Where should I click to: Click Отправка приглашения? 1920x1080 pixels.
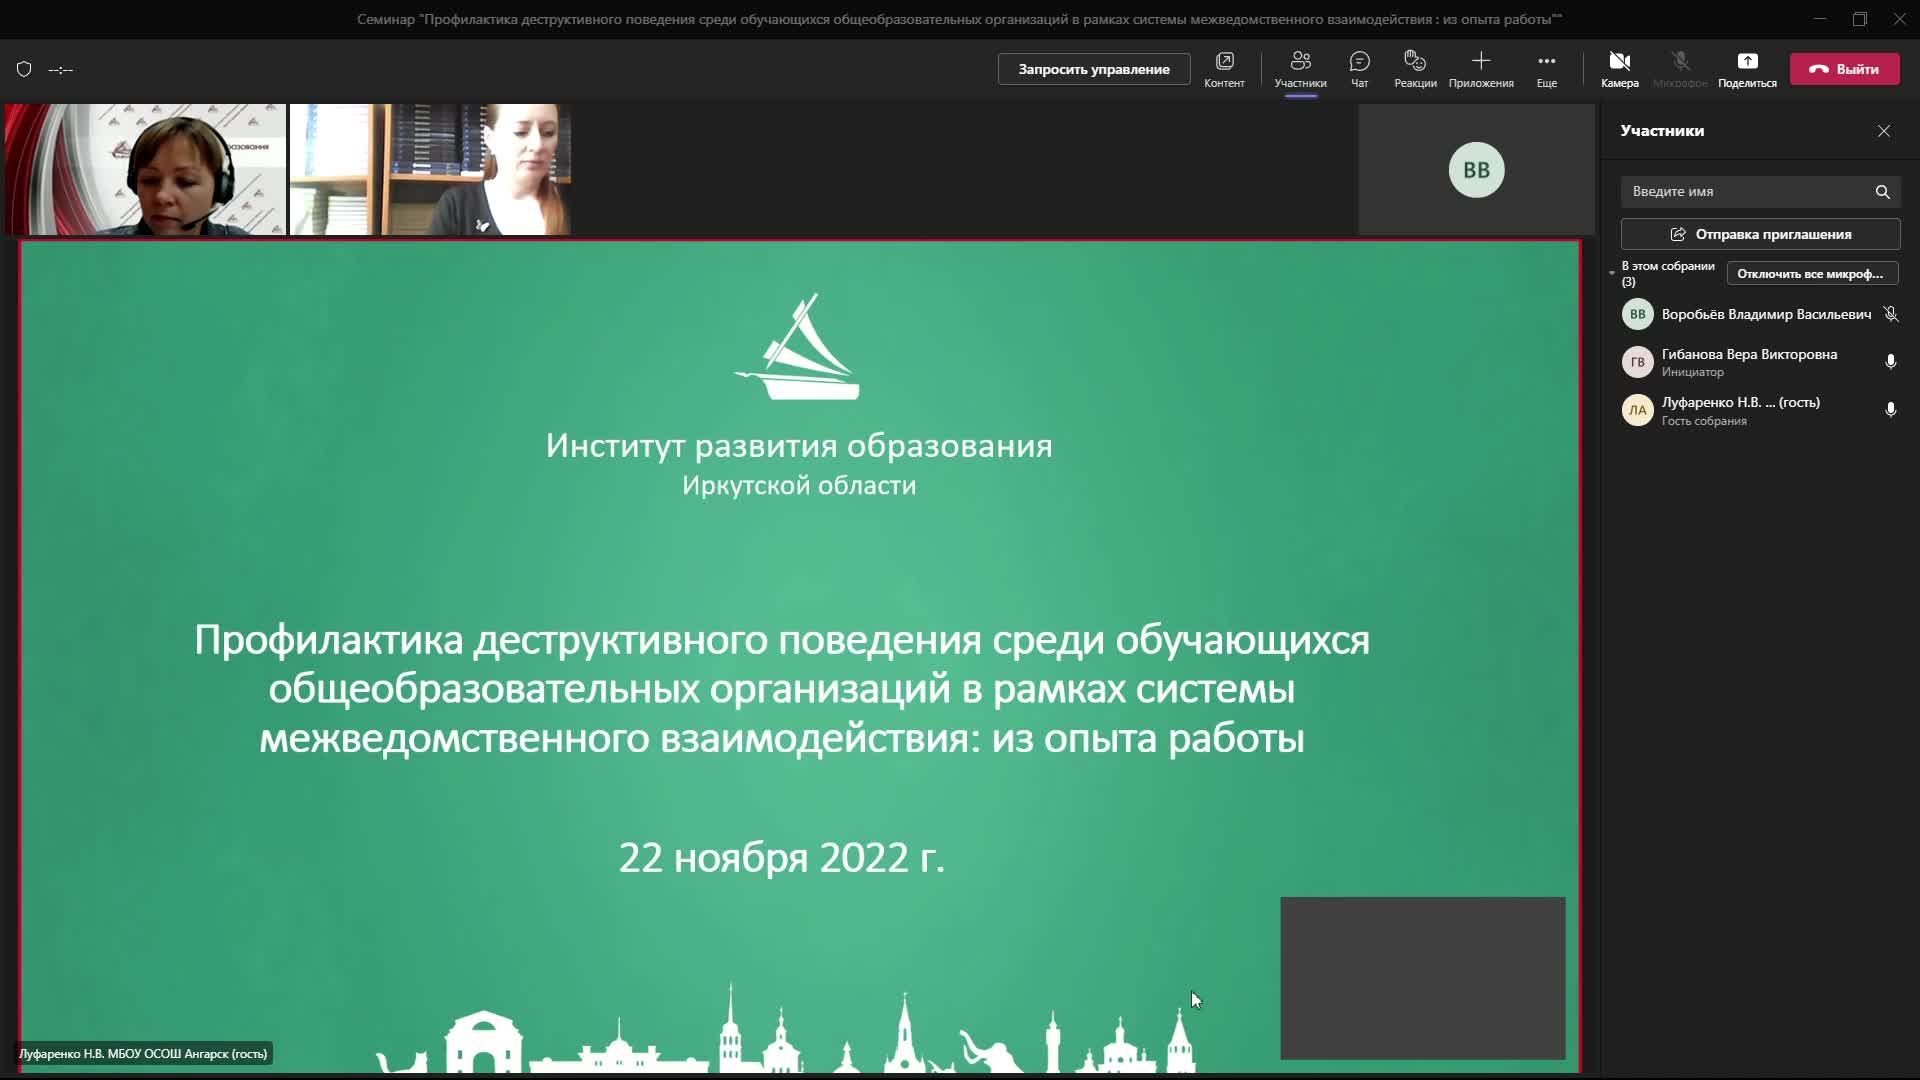pos(1759,233)
